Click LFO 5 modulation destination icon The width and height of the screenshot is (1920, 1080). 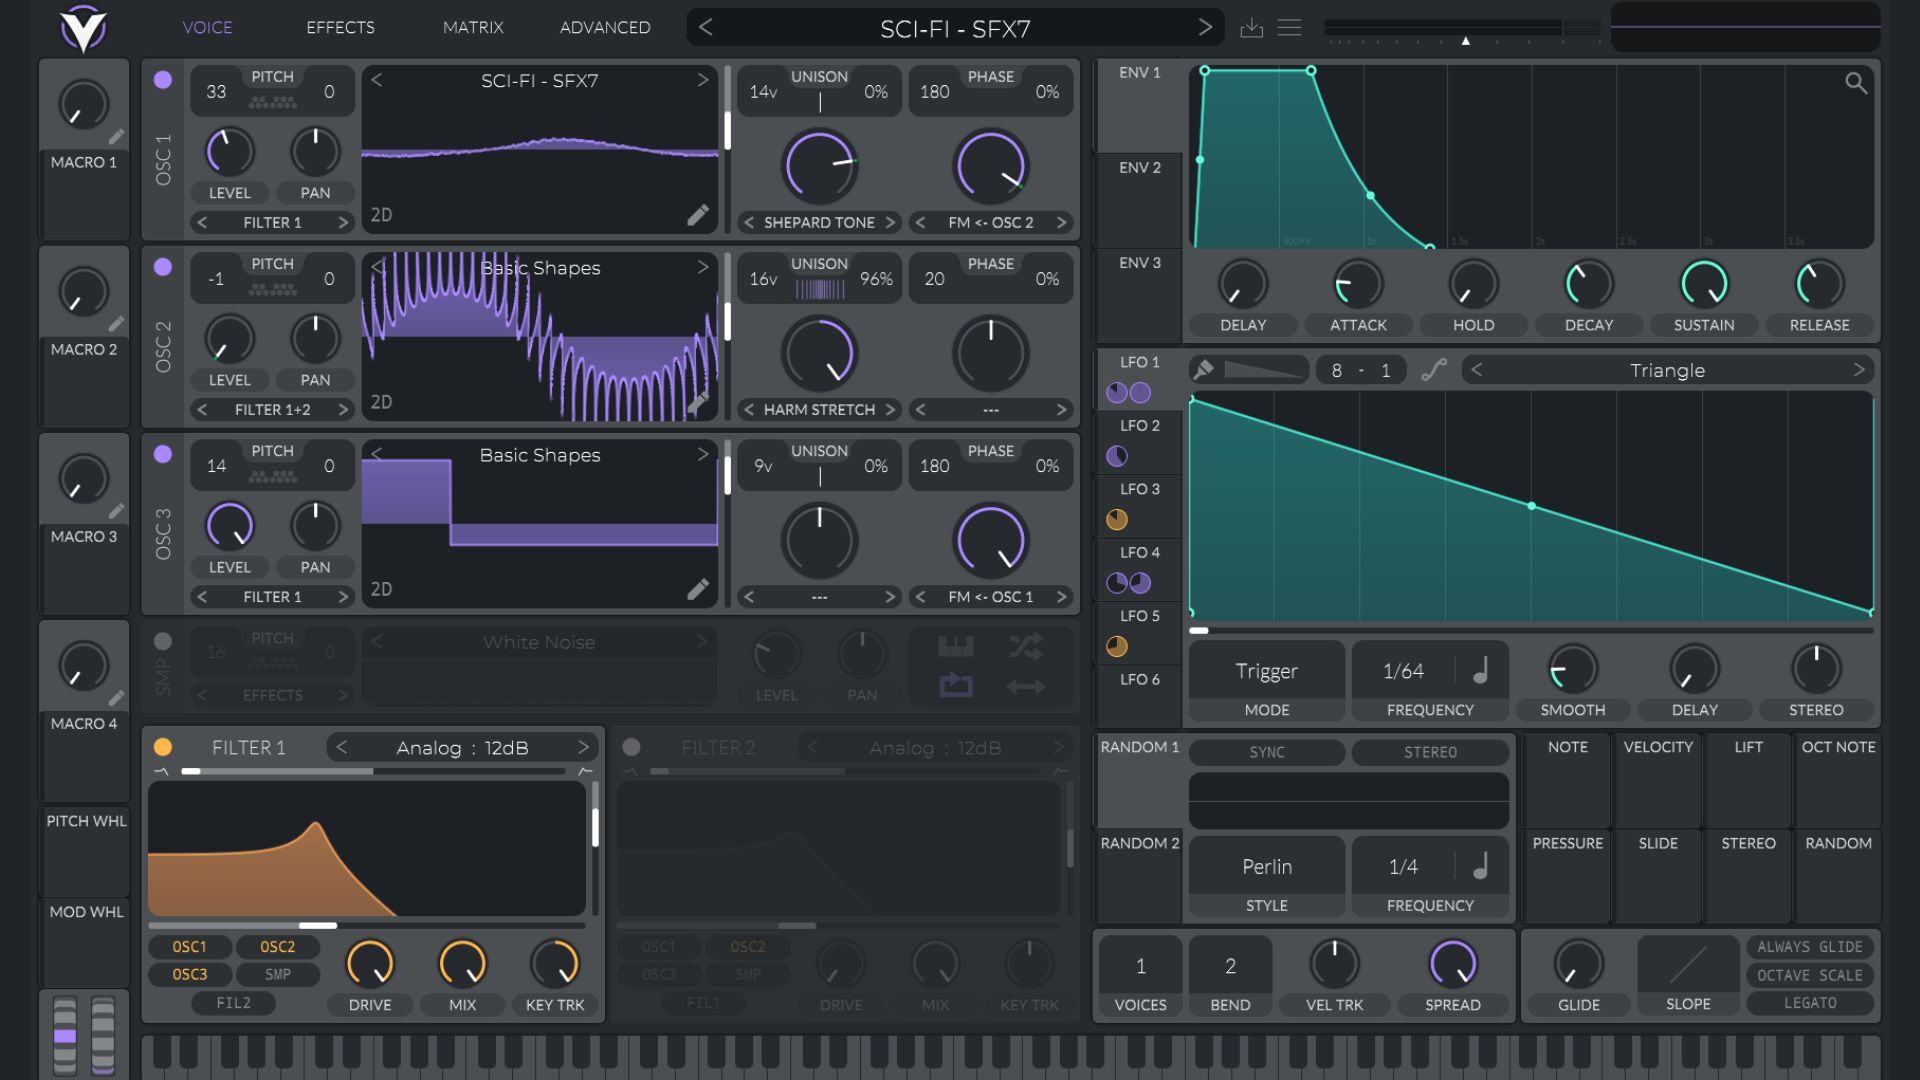1117,646
